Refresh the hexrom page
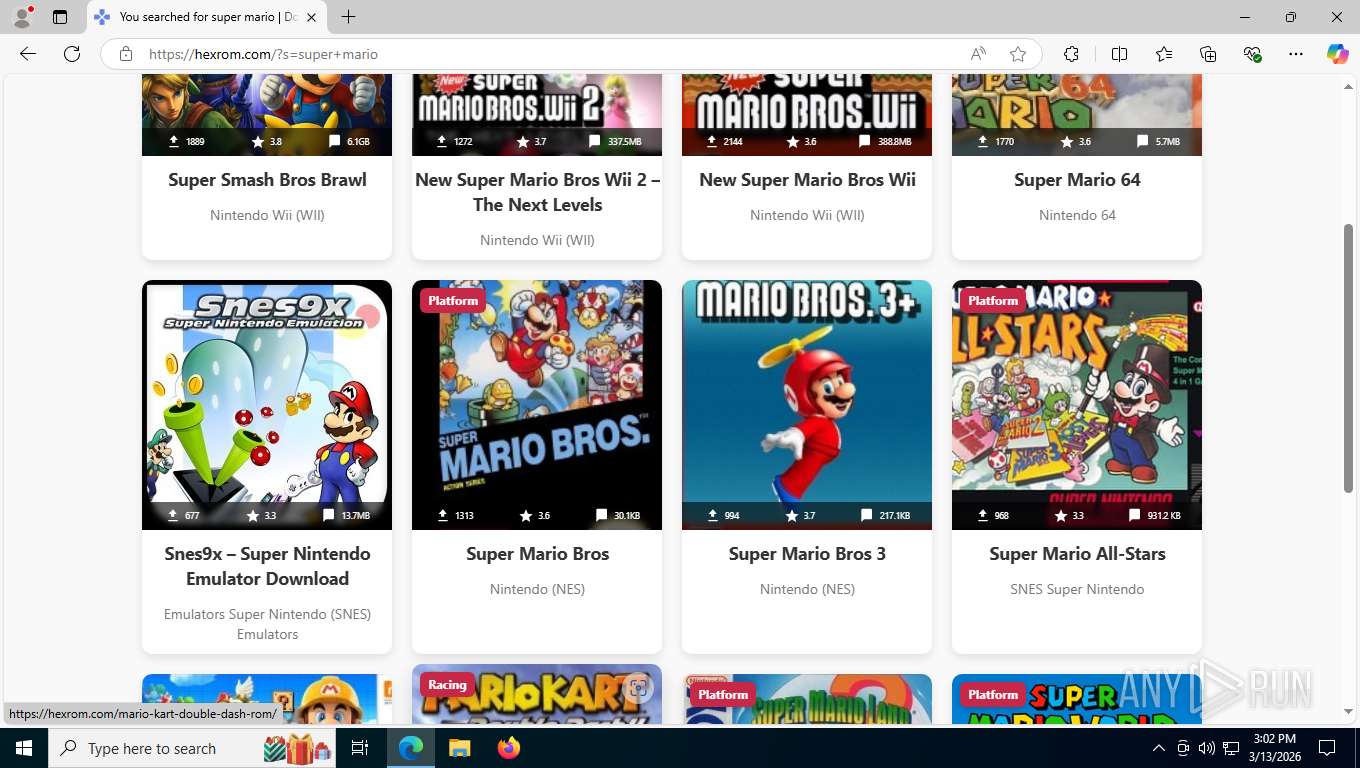The width and height of the screenshot is (1360, 768). pos(72,54)
